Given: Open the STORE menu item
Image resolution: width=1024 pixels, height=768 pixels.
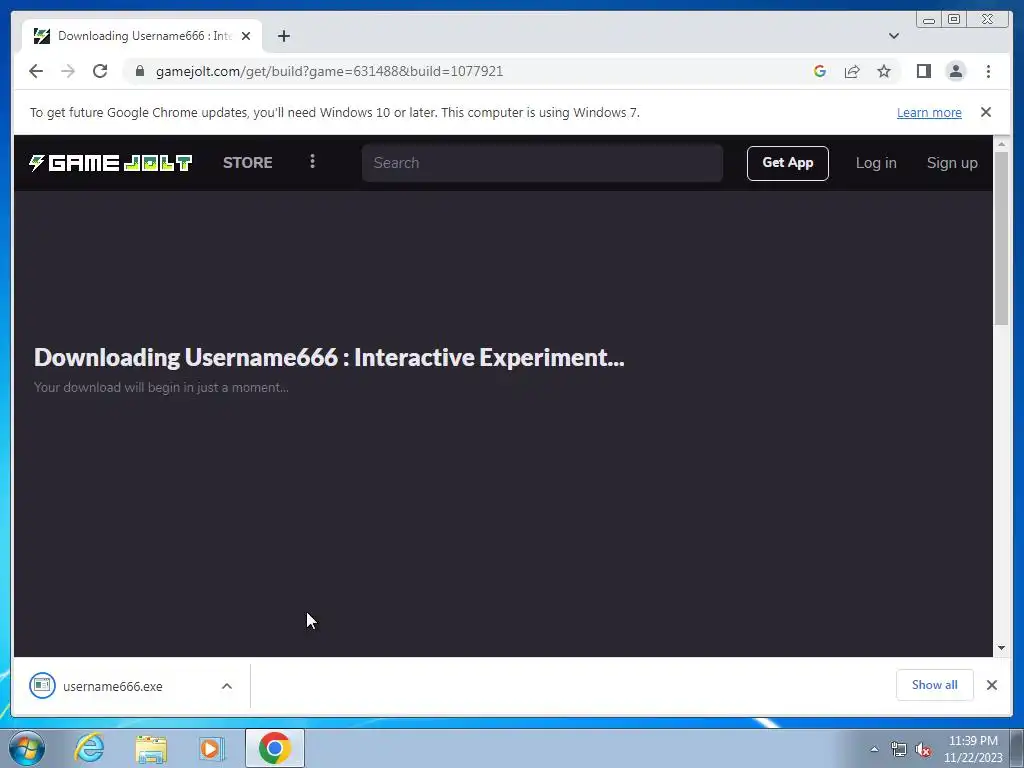Looking at the screenshot, I should point(248,163).
